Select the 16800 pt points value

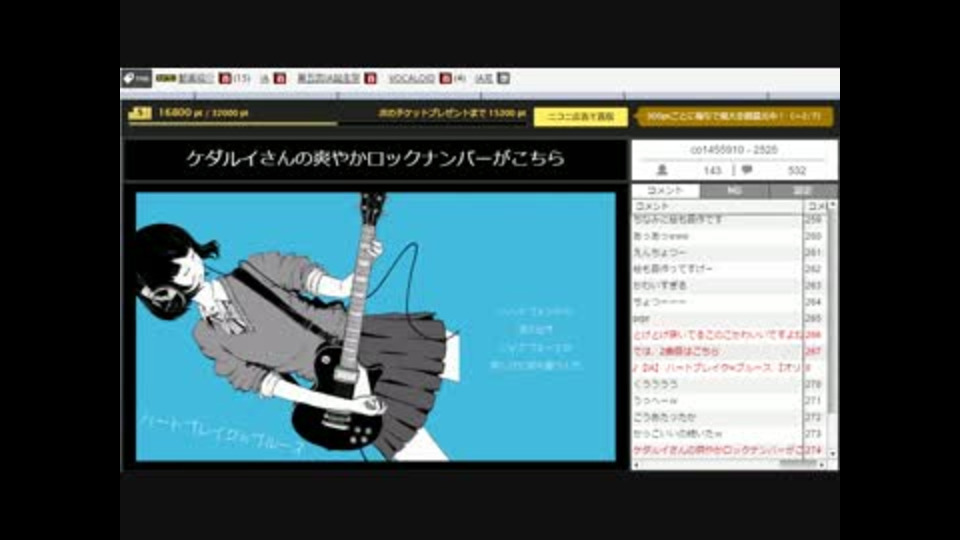coord(180,113)
